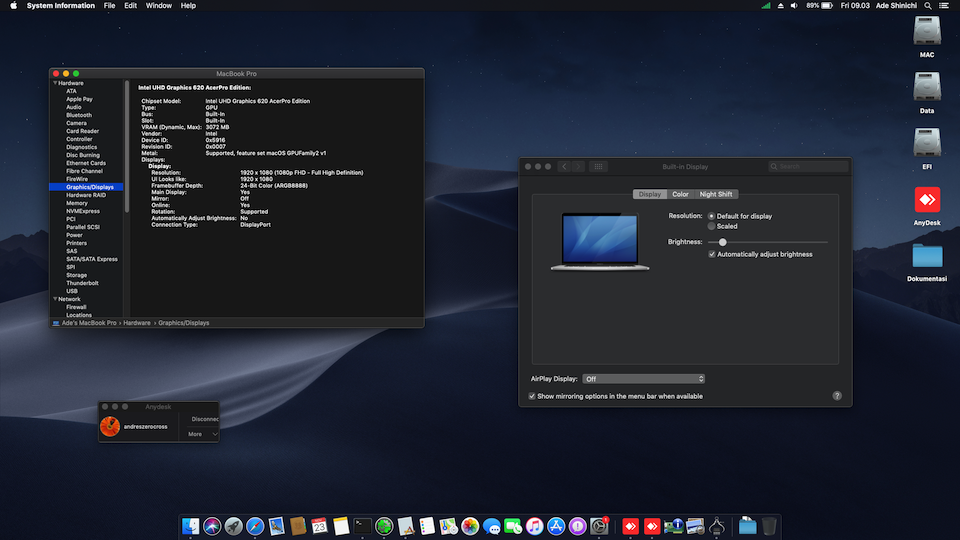Image resolution: width=960 pixels, height=540 pixels.
Task: Click Ade's MacBook Pro in path bar
Action: pos(89,323)
